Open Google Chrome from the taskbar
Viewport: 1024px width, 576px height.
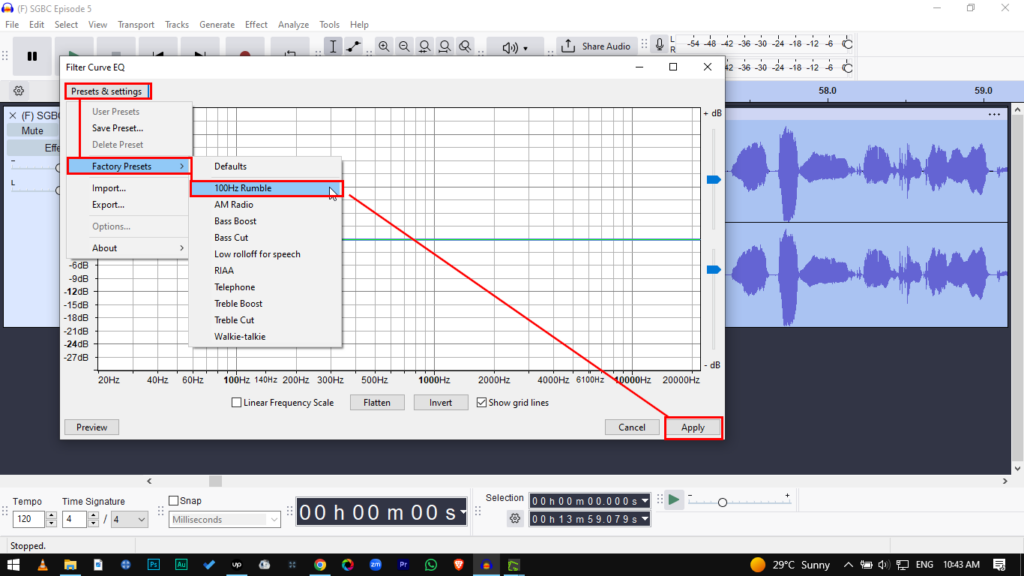[x=320, y=565]
